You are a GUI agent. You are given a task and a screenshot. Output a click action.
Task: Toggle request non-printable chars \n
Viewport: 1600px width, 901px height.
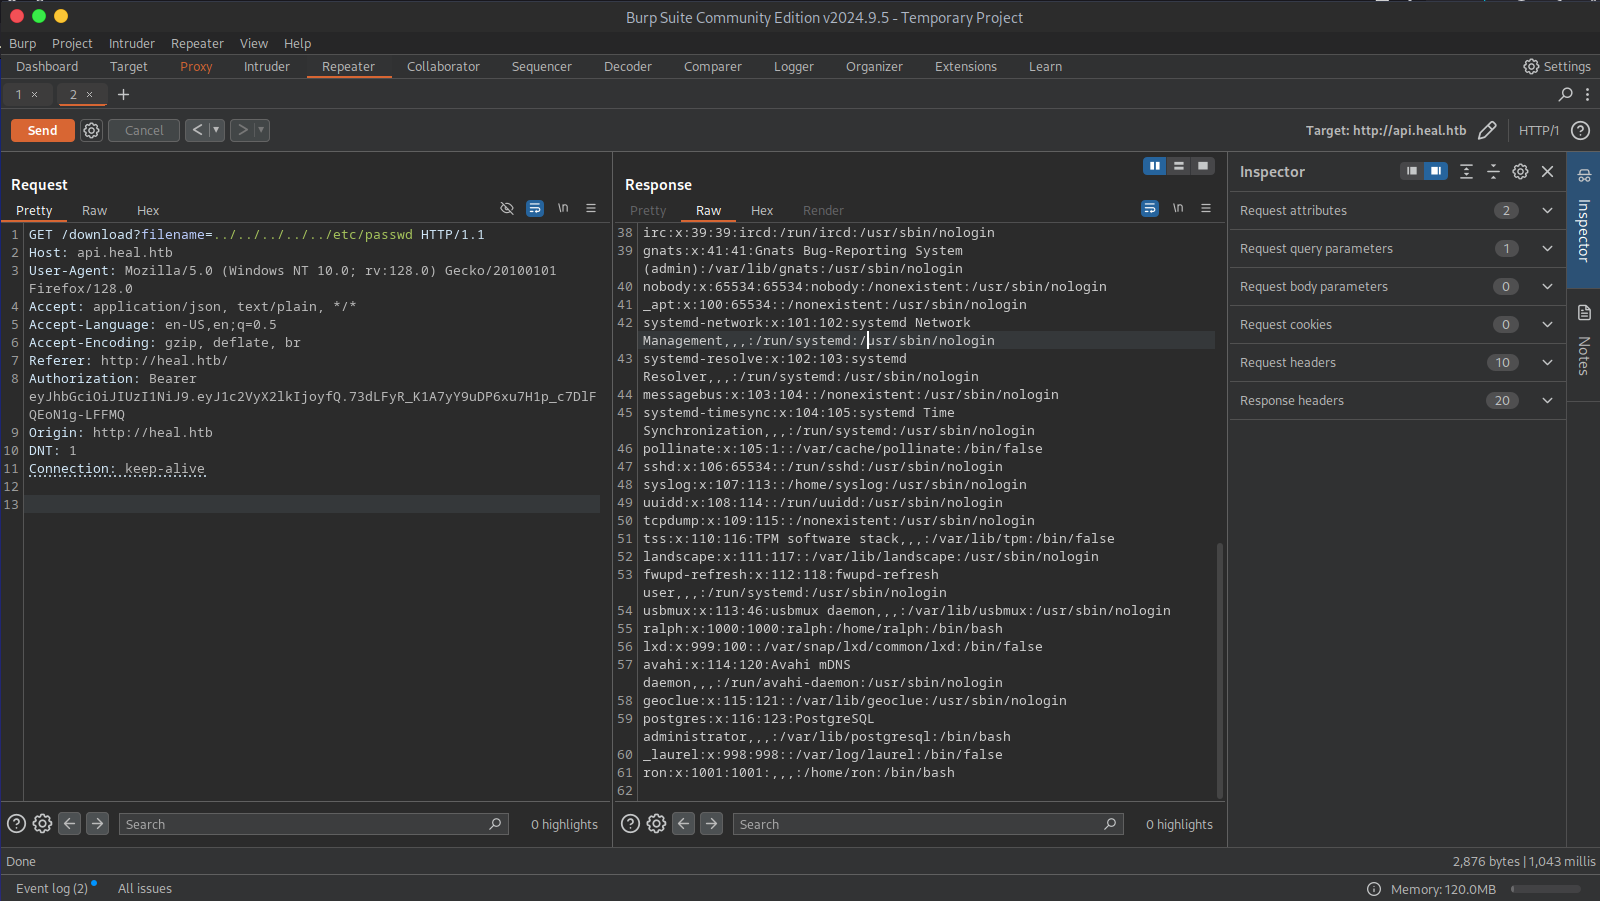pyautogui.click(x=563, y=208)
